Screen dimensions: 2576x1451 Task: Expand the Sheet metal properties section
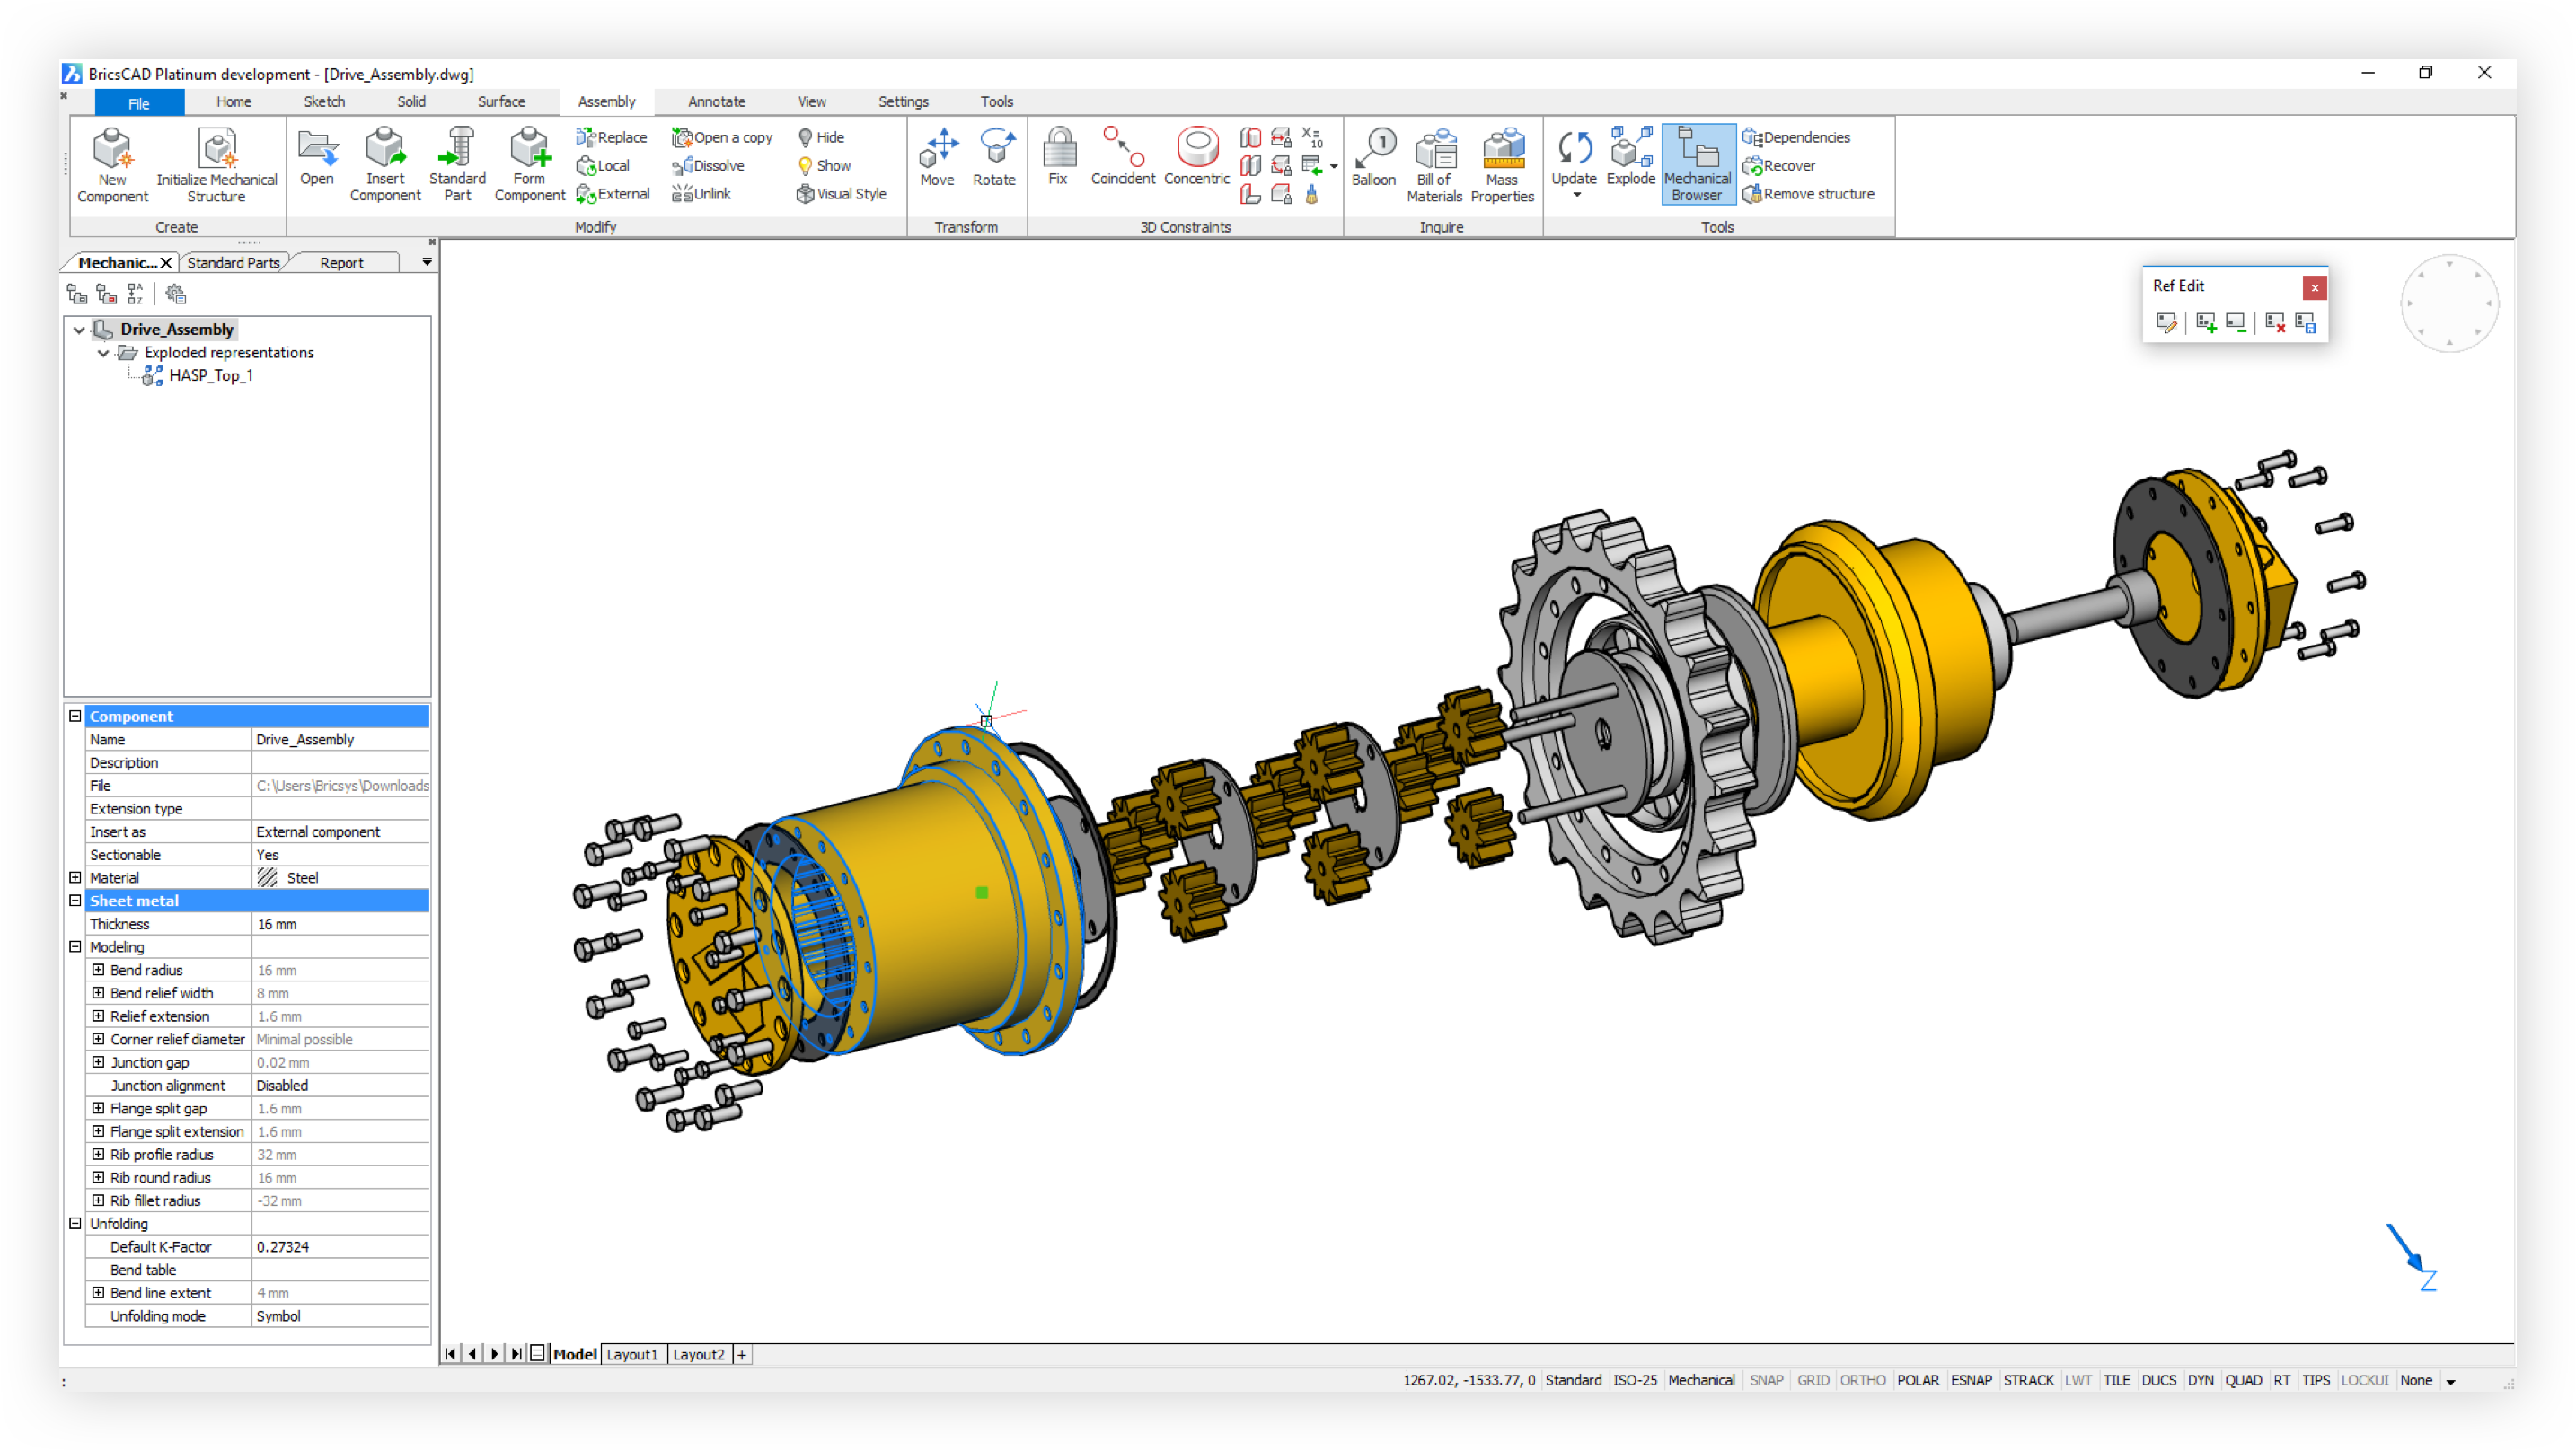click(76, 901)
